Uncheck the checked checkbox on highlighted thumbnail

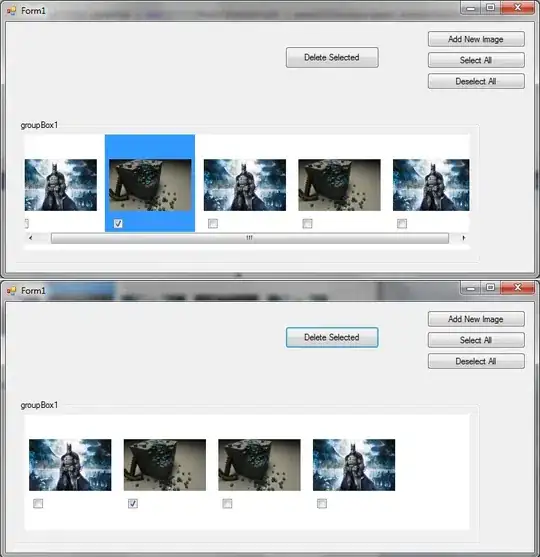click(118, 223)
